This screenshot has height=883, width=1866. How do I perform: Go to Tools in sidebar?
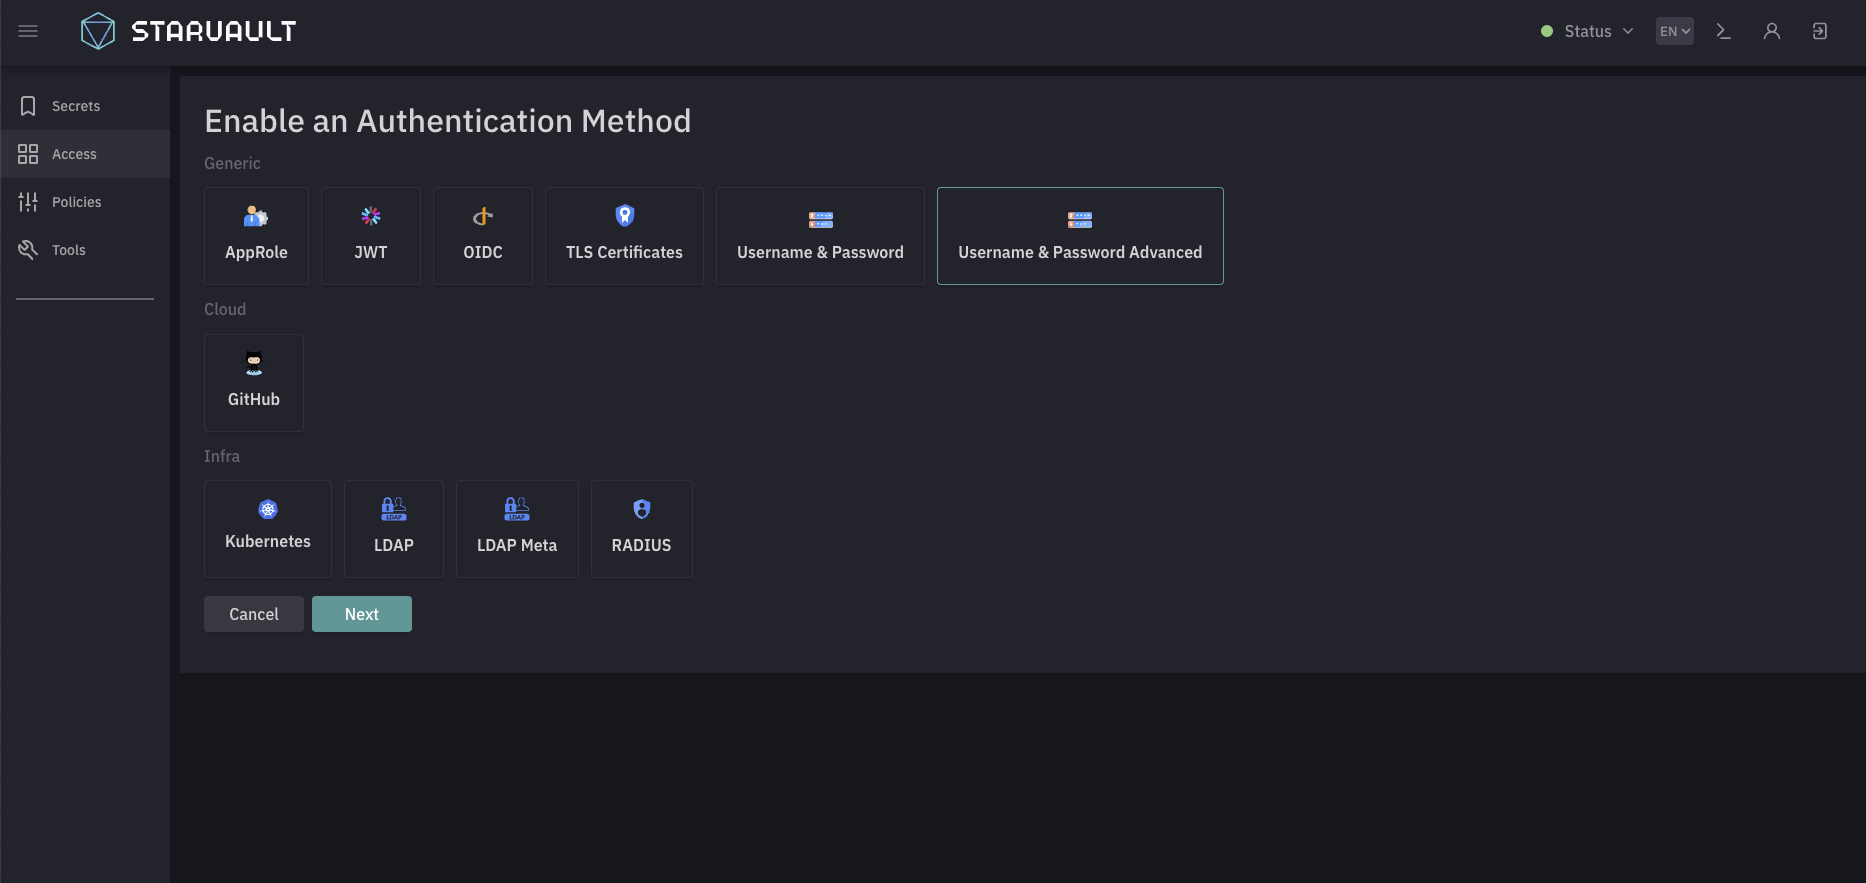pyautogui.click(x=85, y=250)
